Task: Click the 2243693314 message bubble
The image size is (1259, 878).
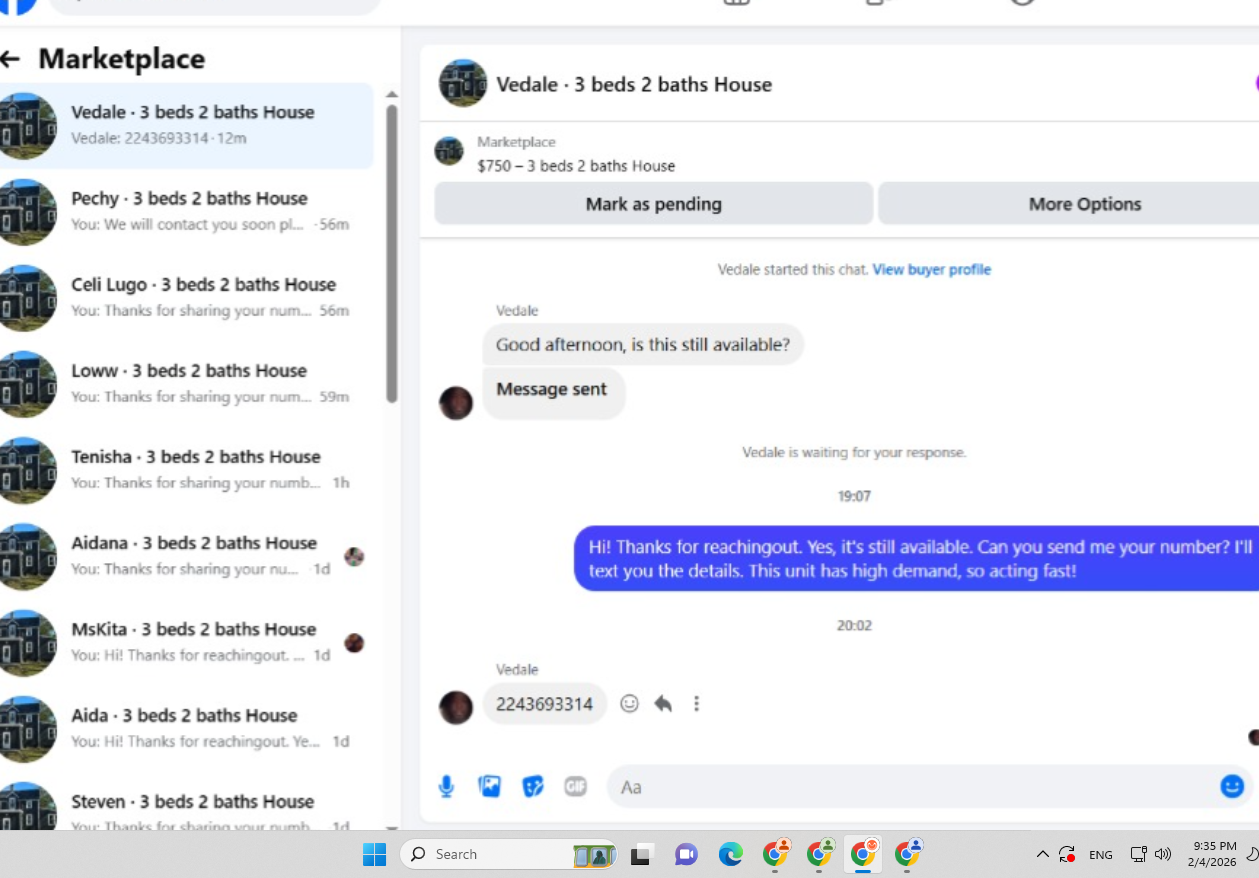Action: tap(545, 704)
